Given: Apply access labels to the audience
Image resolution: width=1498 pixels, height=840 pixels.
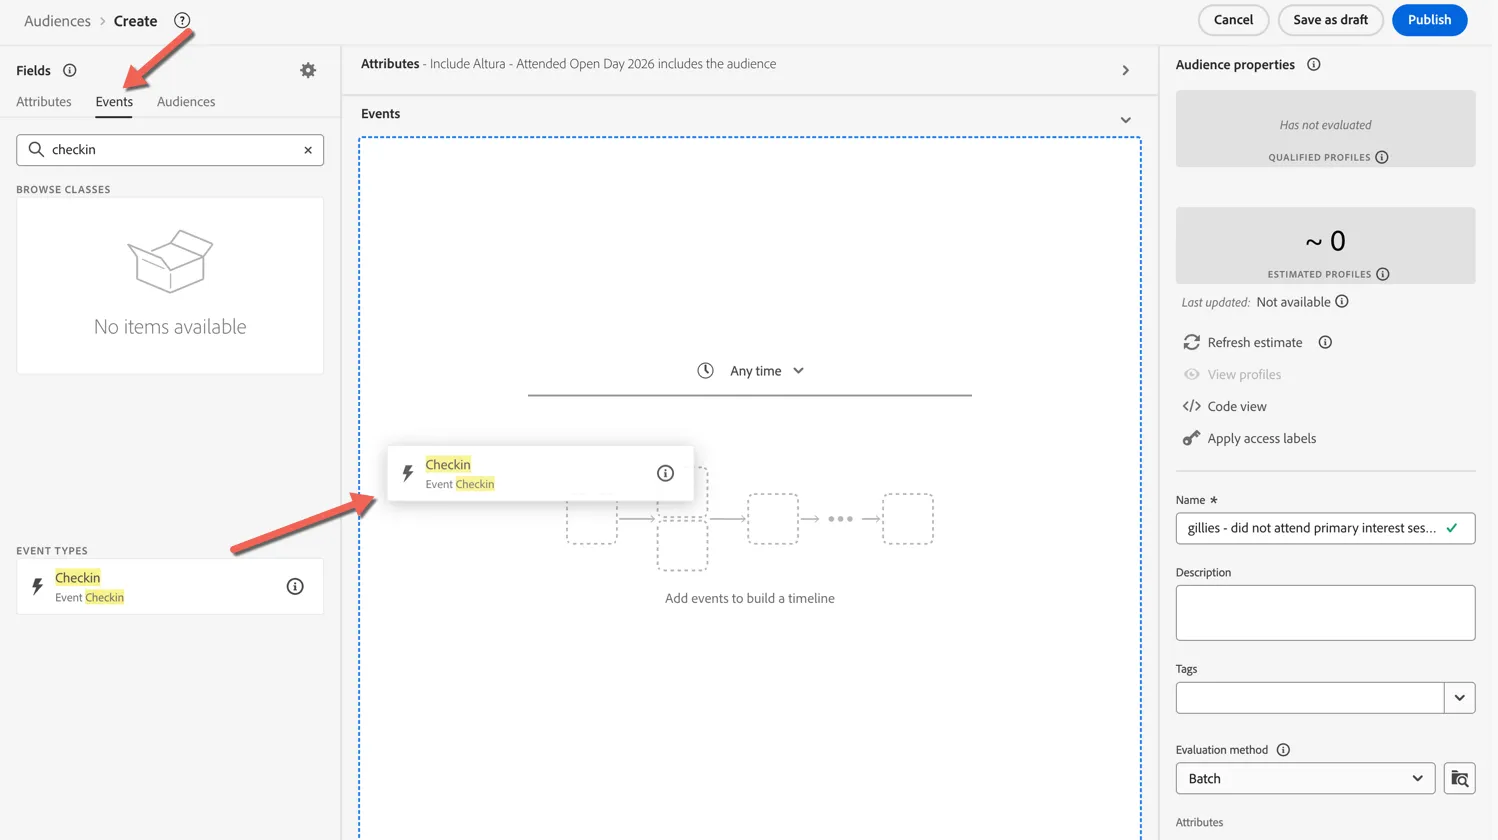Looking at the screenshot, I should click(1249, 438).
